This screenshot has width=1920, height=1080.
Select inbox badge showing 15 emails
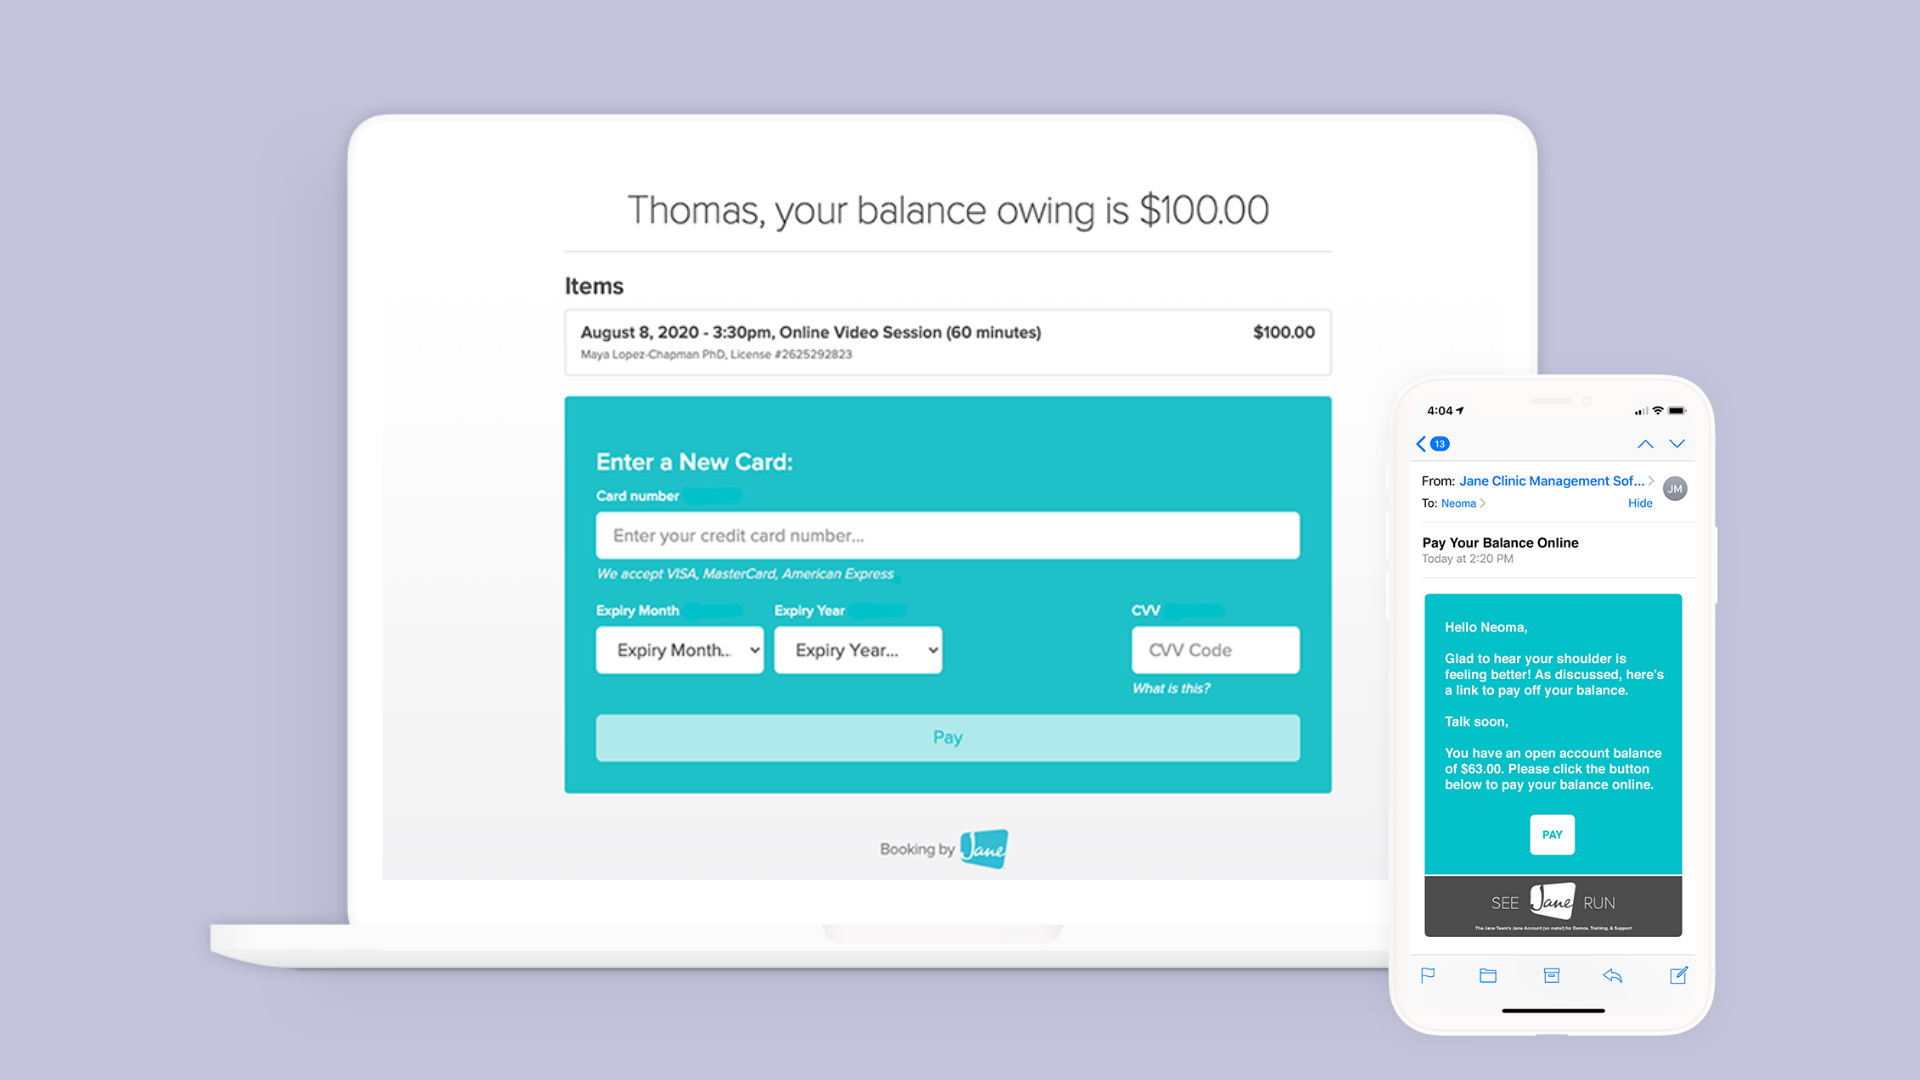point(1440,443)
